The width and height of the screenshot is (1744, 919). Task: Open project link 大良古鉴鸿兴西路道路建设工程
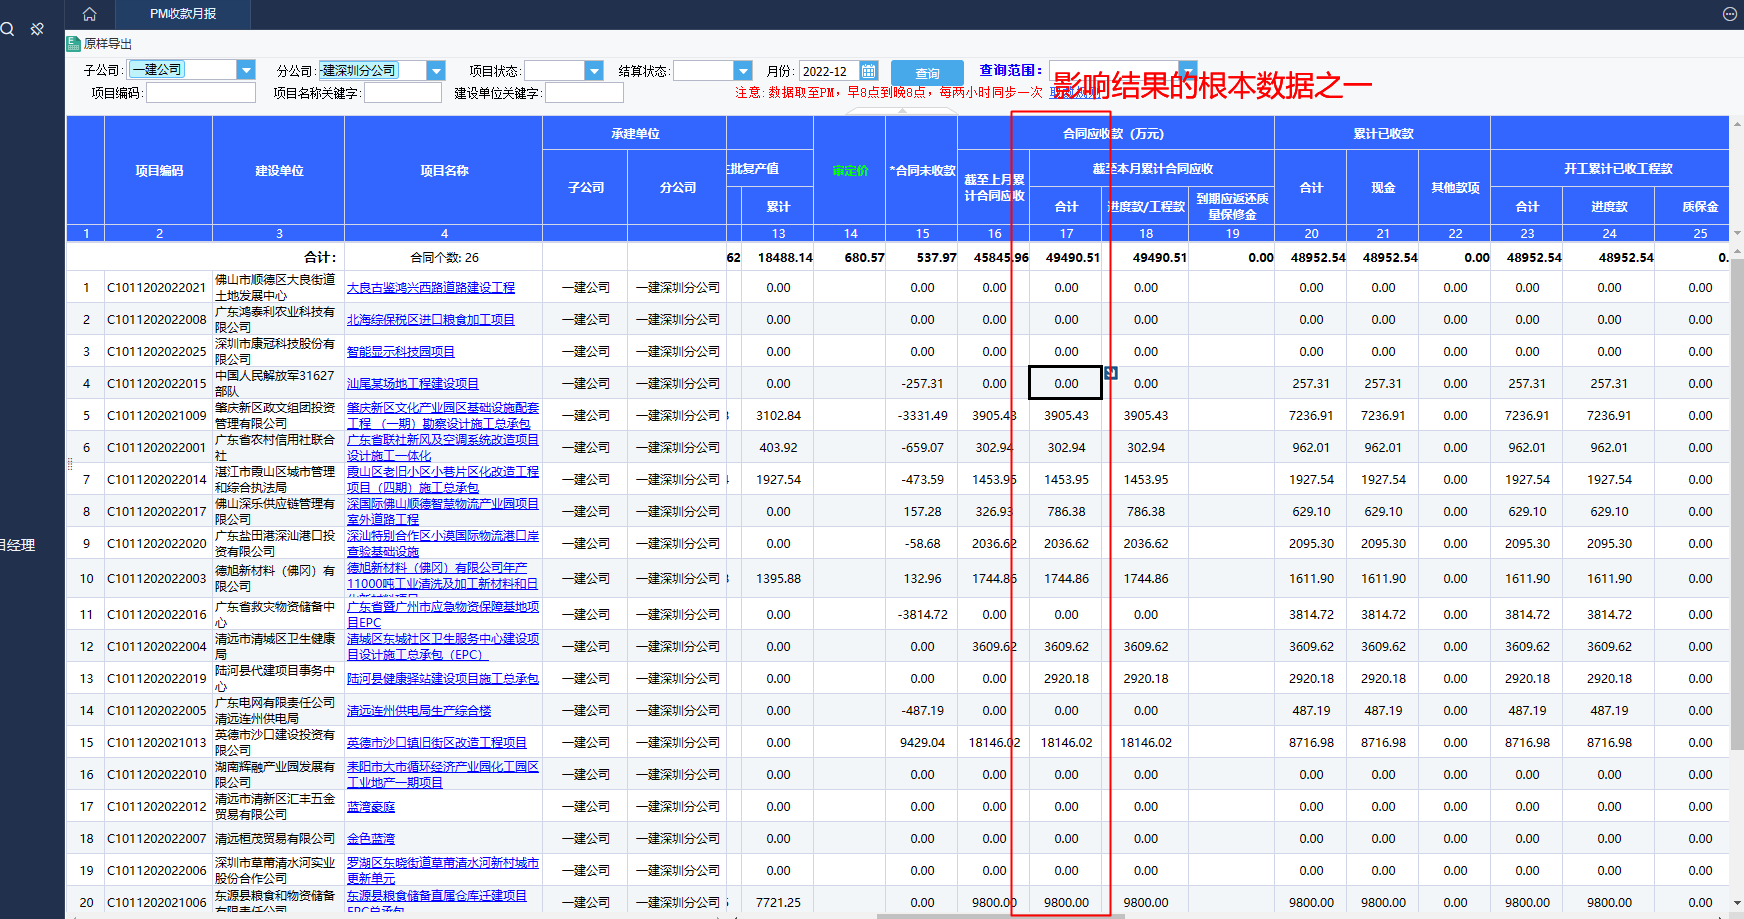coord(431,287)
